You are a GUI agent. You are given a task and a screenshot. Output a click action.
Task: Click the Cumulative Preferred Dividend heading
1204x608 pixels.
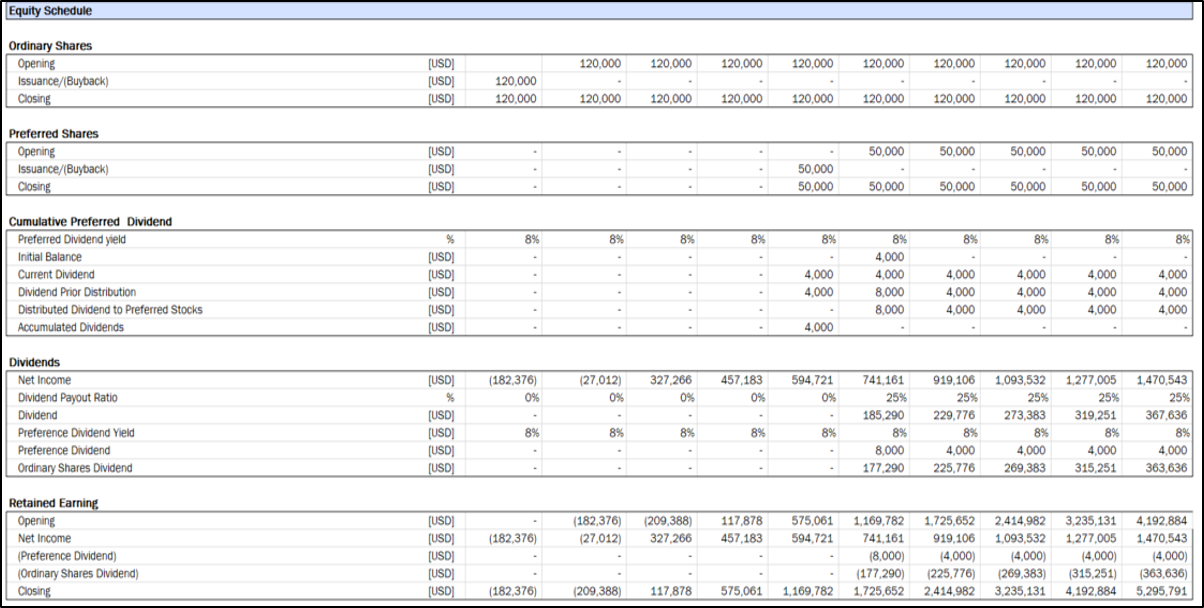[x=90, y=222]
